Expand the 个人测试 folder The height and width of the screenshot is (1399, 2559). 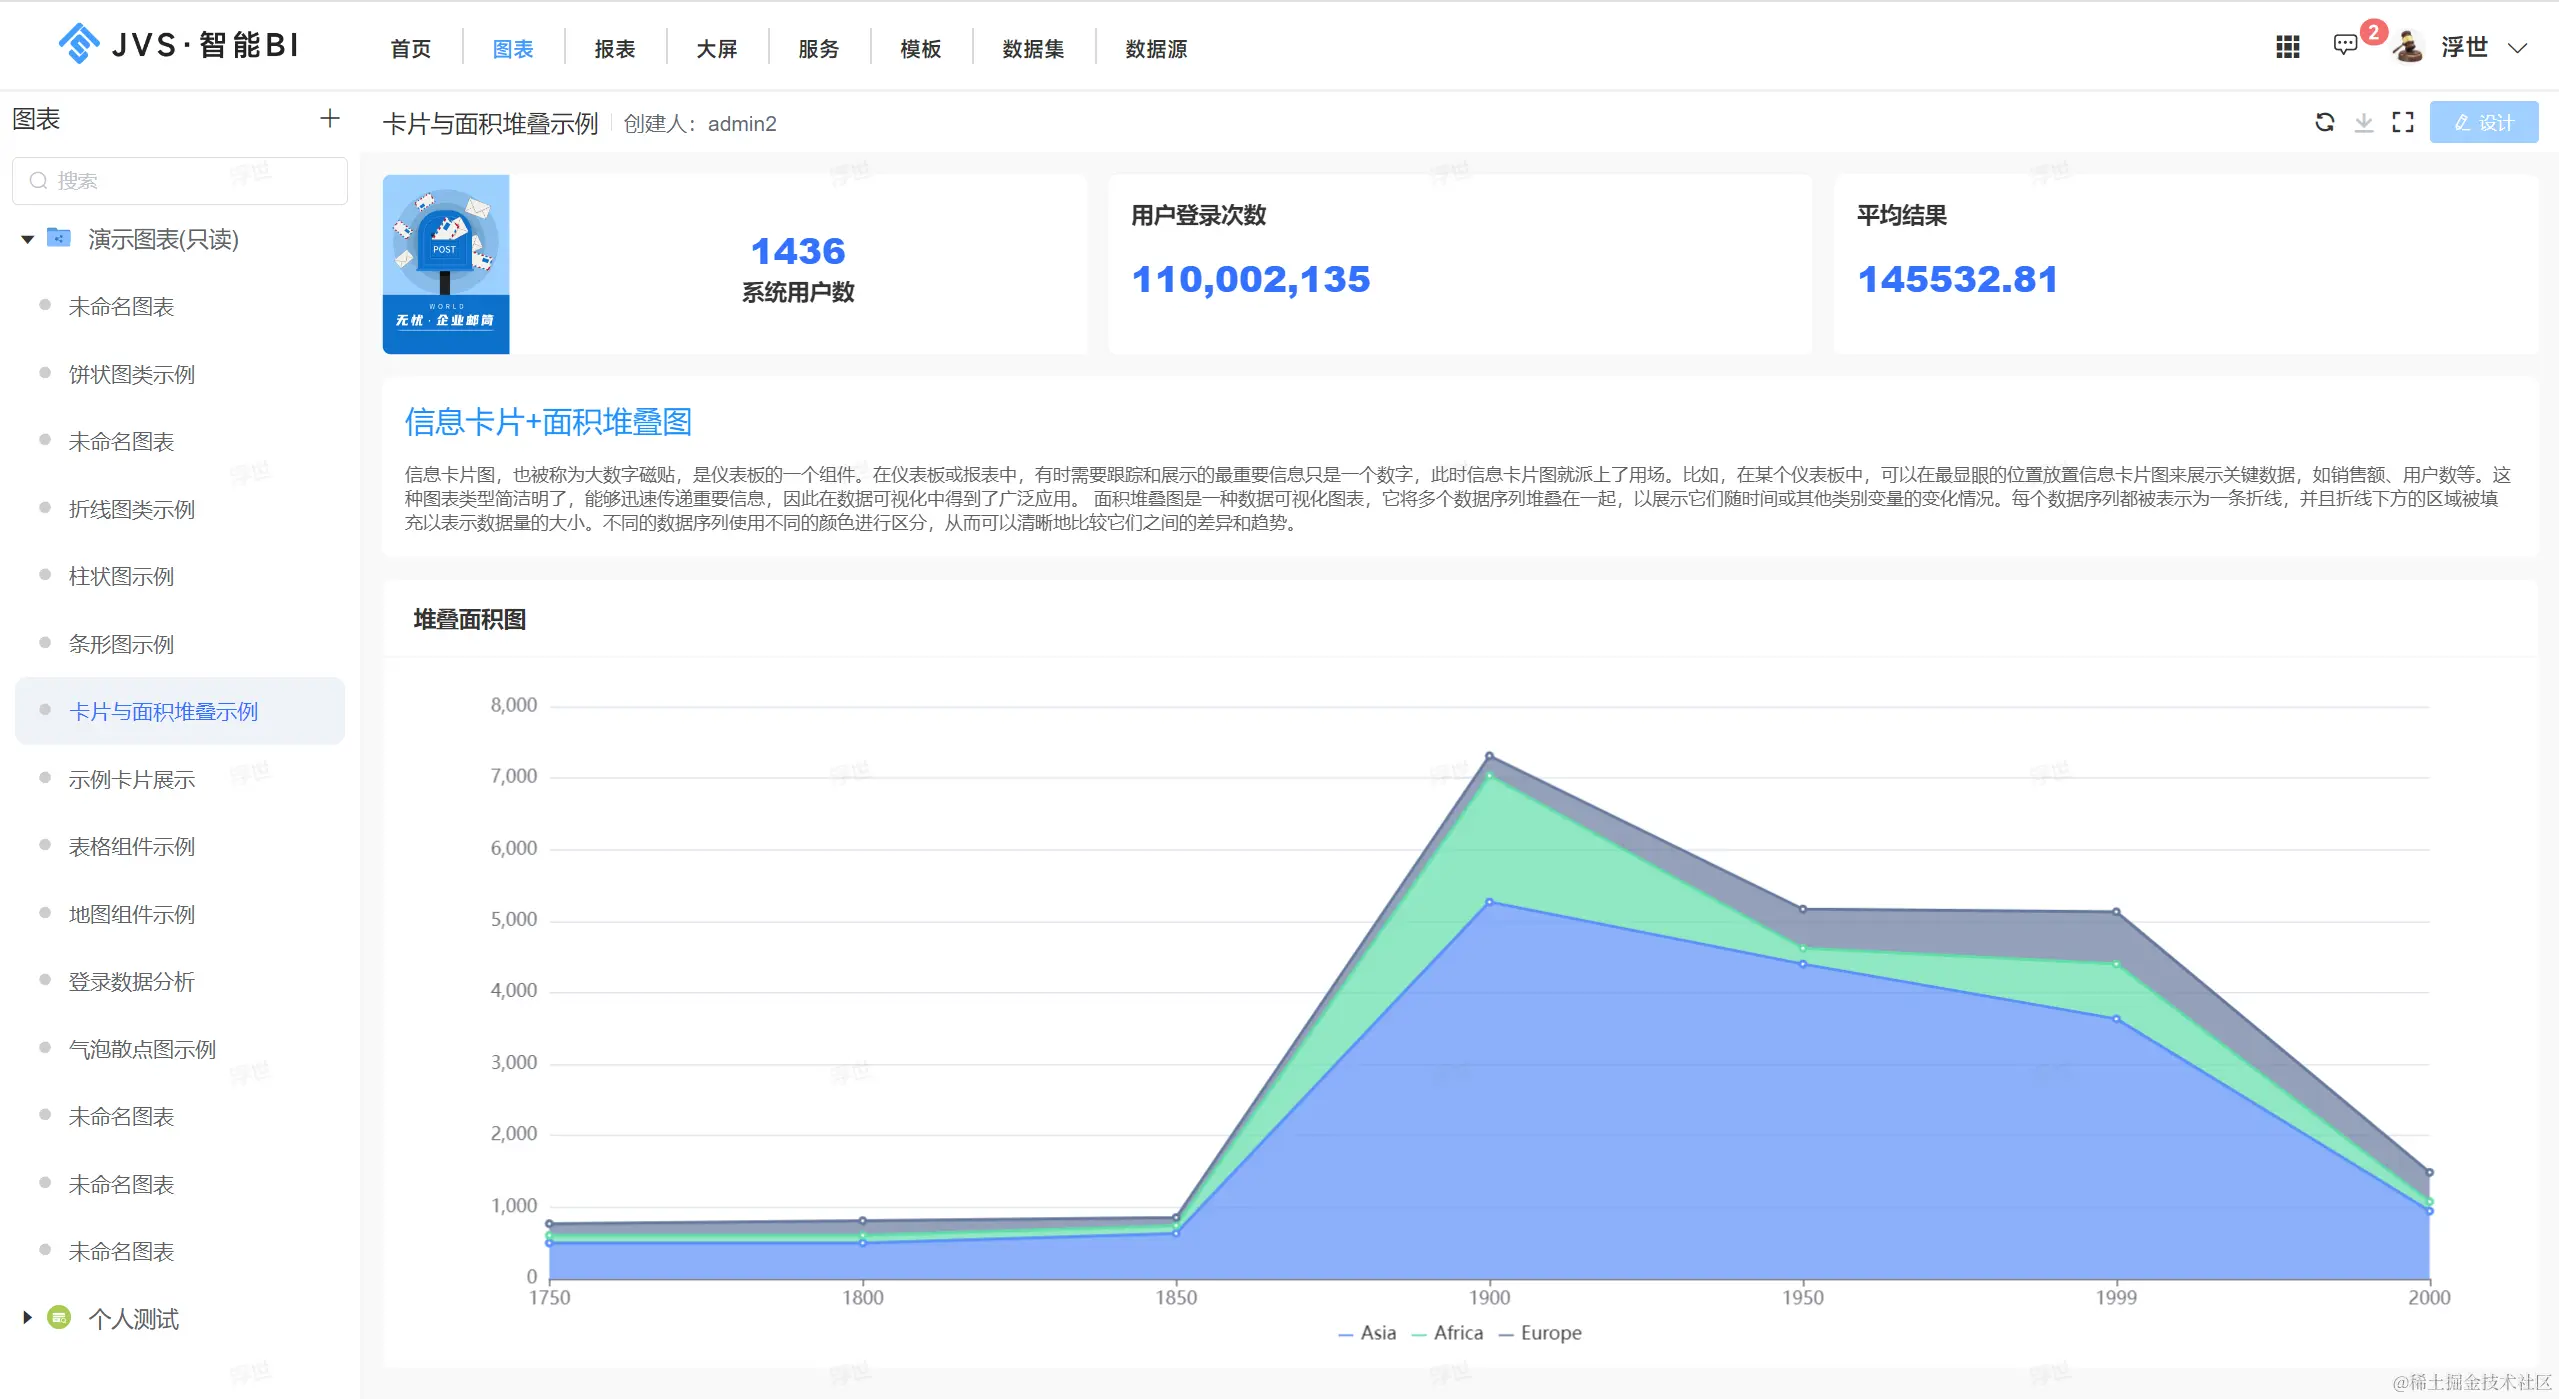tap(27, 1318)
